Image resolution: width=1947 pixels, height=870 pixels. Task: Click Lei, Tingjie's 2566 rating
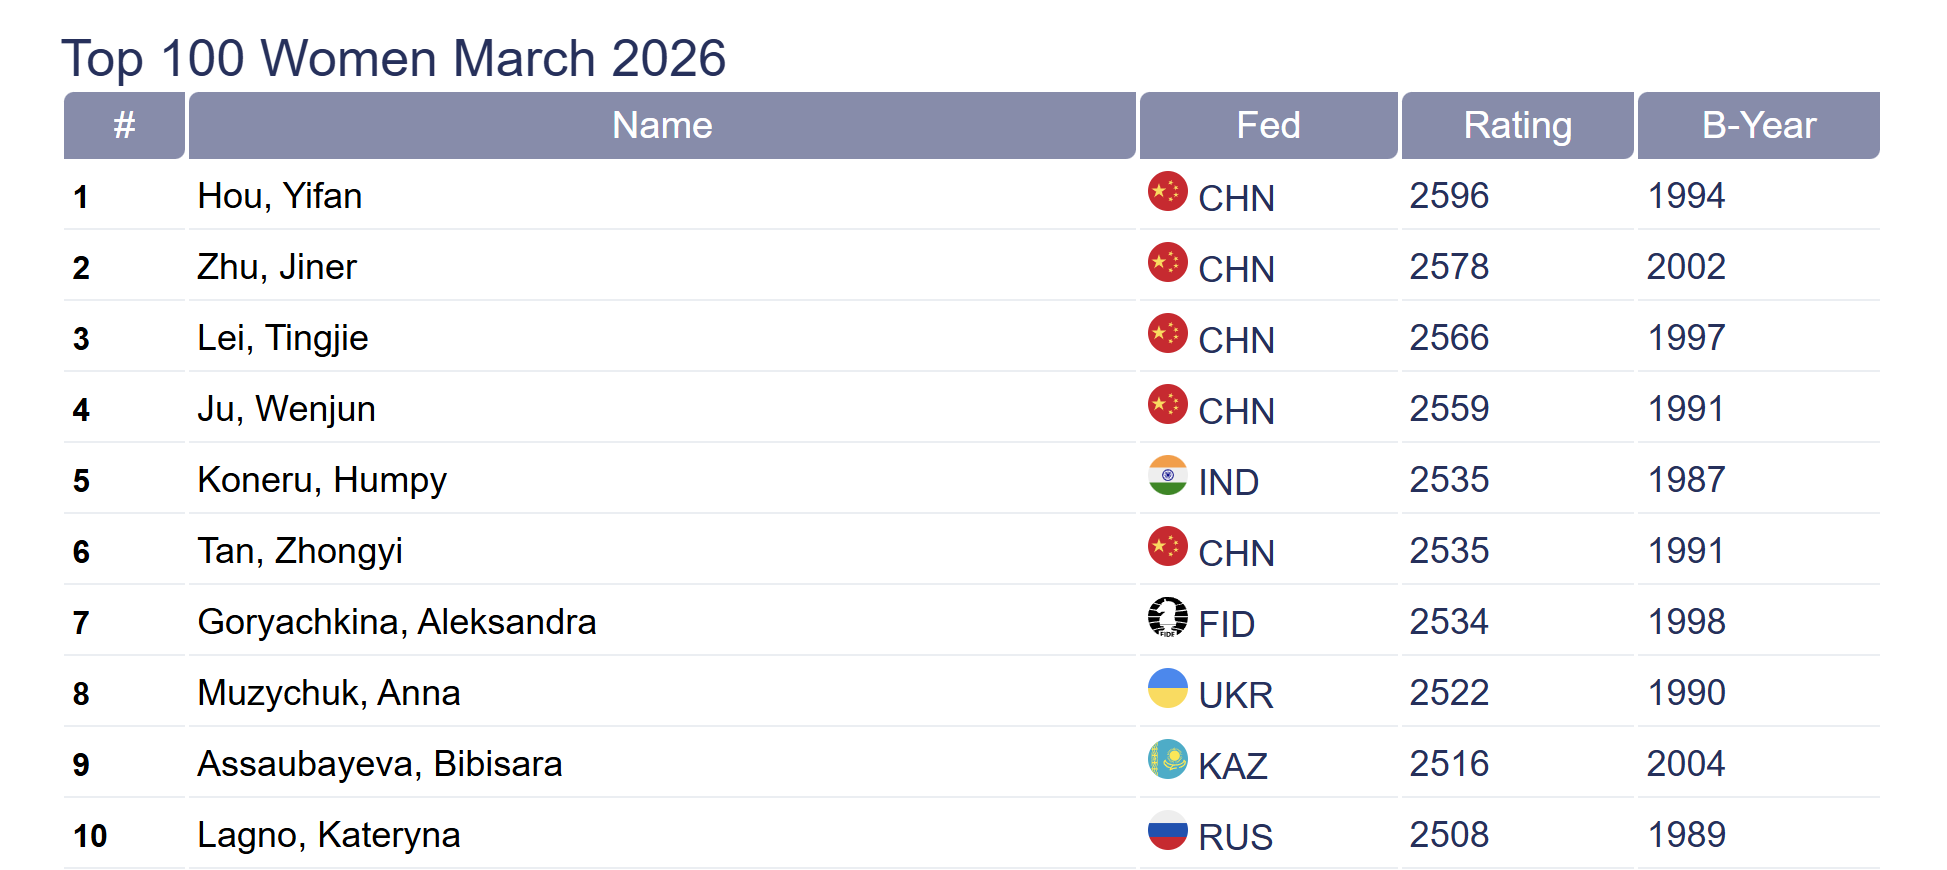[x=1449, y=338]
